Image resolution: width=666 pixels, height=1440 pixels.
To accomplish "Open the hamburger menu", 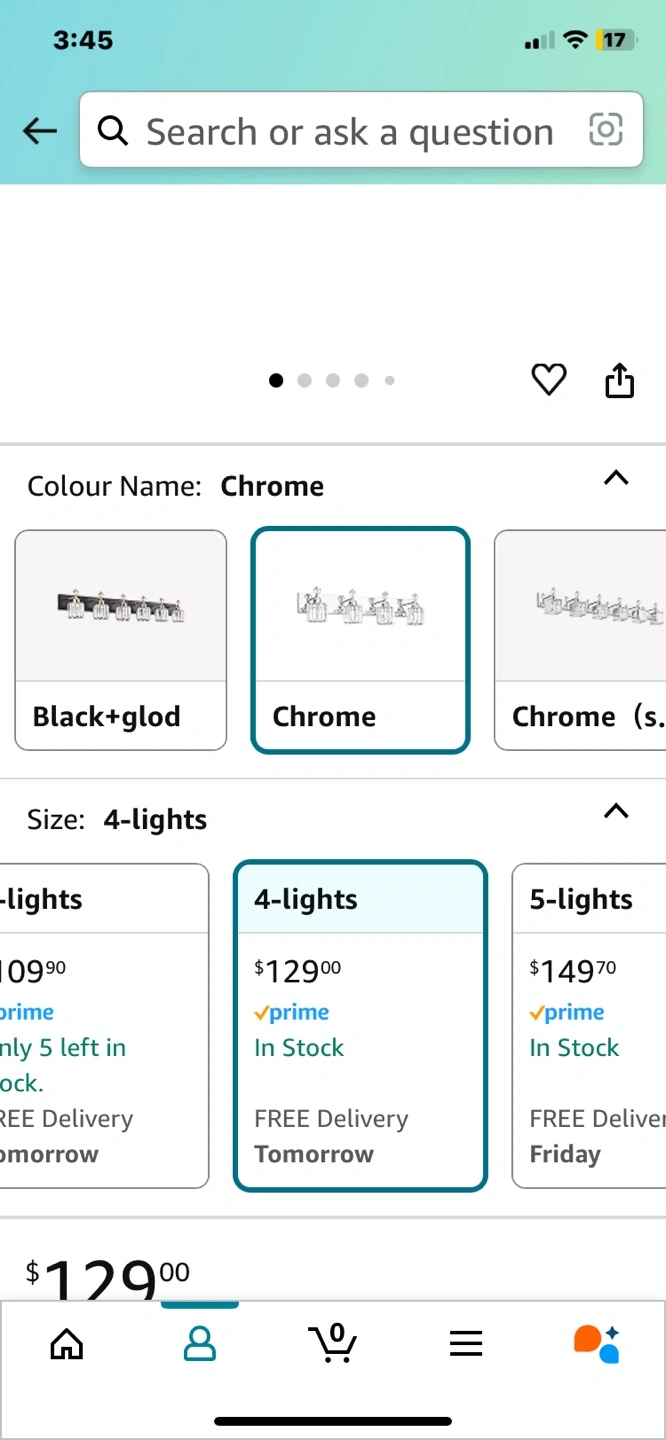I will tap(466, 1344).
